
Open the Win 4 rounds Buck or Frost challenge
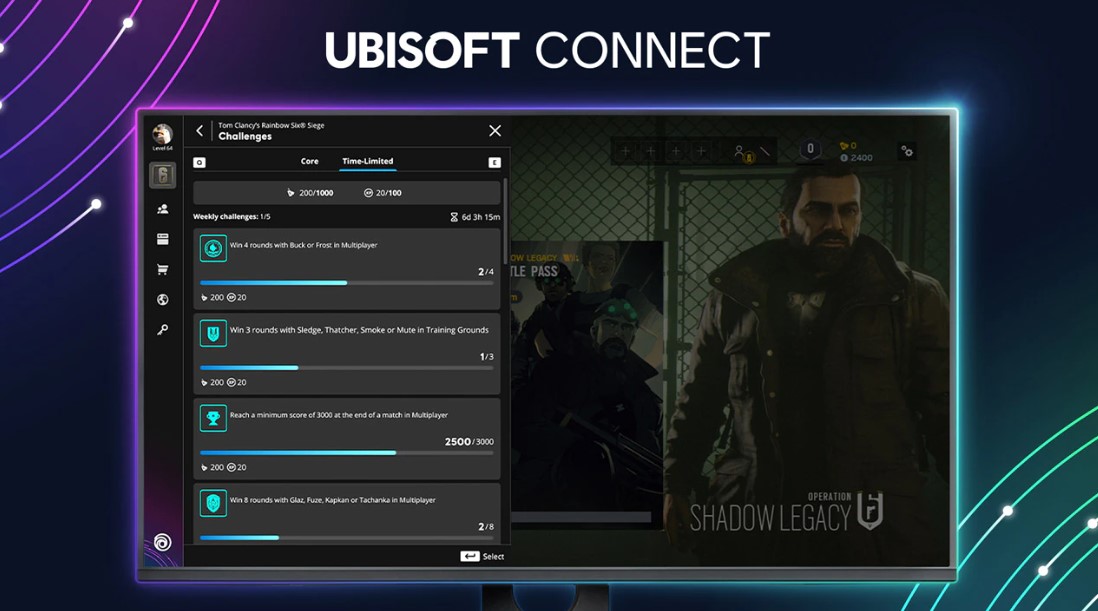(347, 269)
